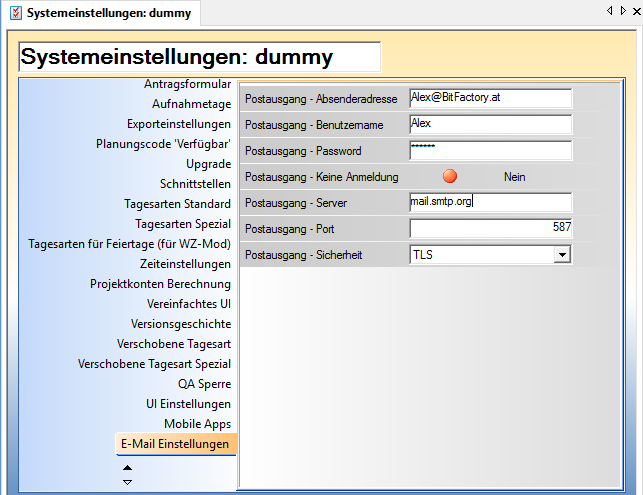The width and height of the screenshot is (643, 495).
Task: Click the Systemeinstellungen tab document icon
Action: pyautogui.click(x=16, y=13)
